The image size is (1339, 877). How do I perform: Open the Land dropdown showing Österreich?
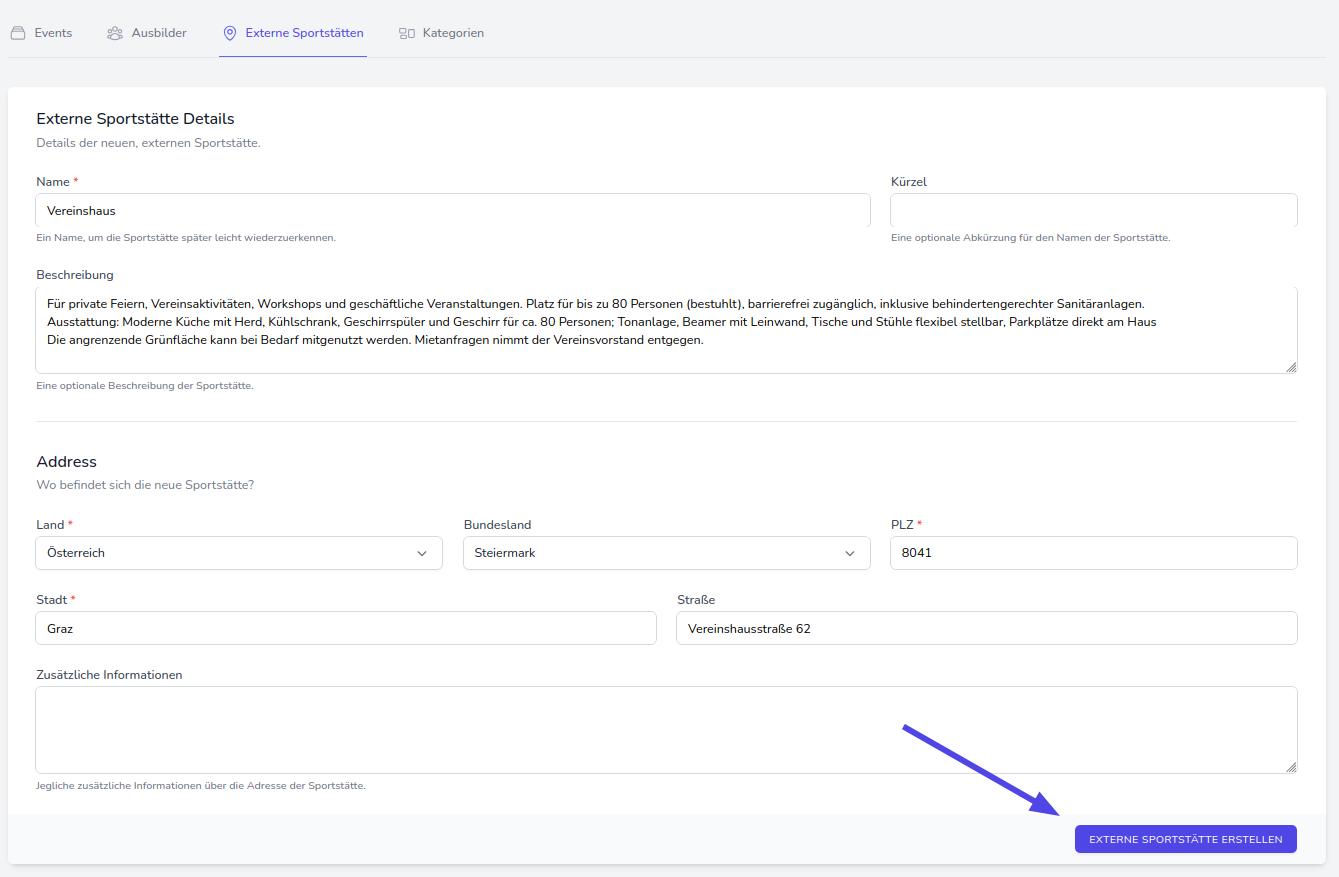(x=239, y=553)
